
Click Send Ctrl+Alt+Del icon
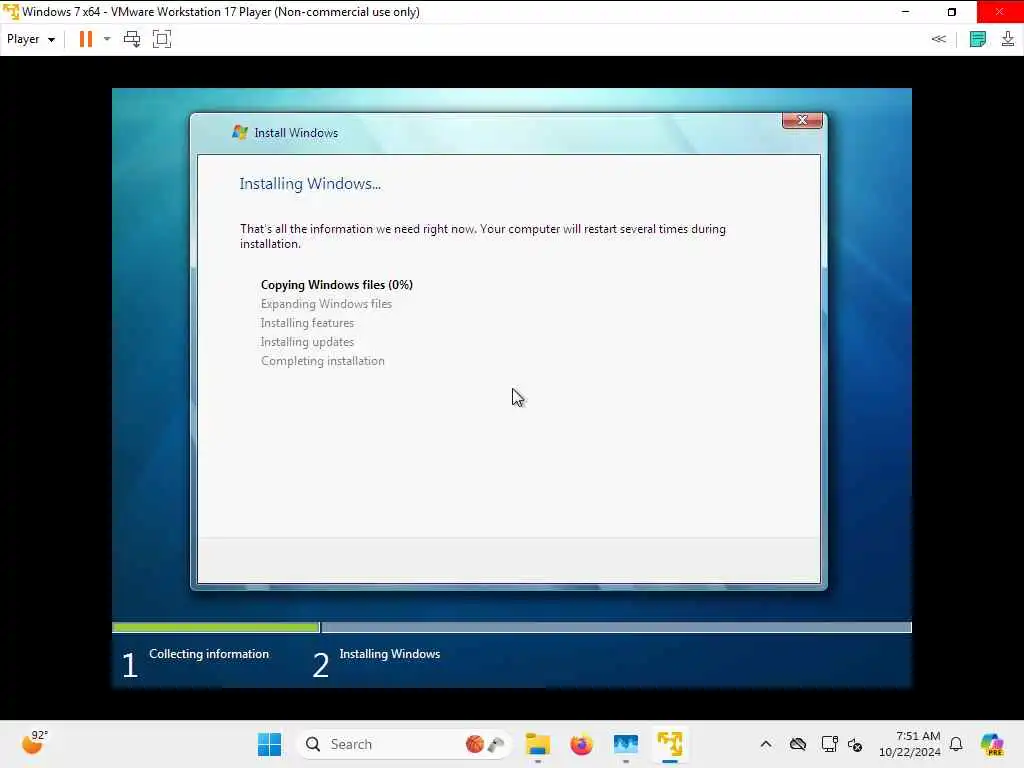click(132, 39)
